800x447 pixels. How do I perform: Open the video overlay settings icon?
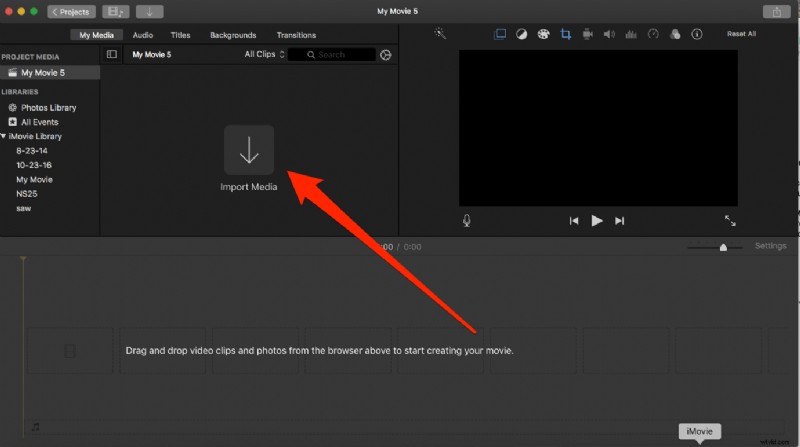[x=500, y=34]
